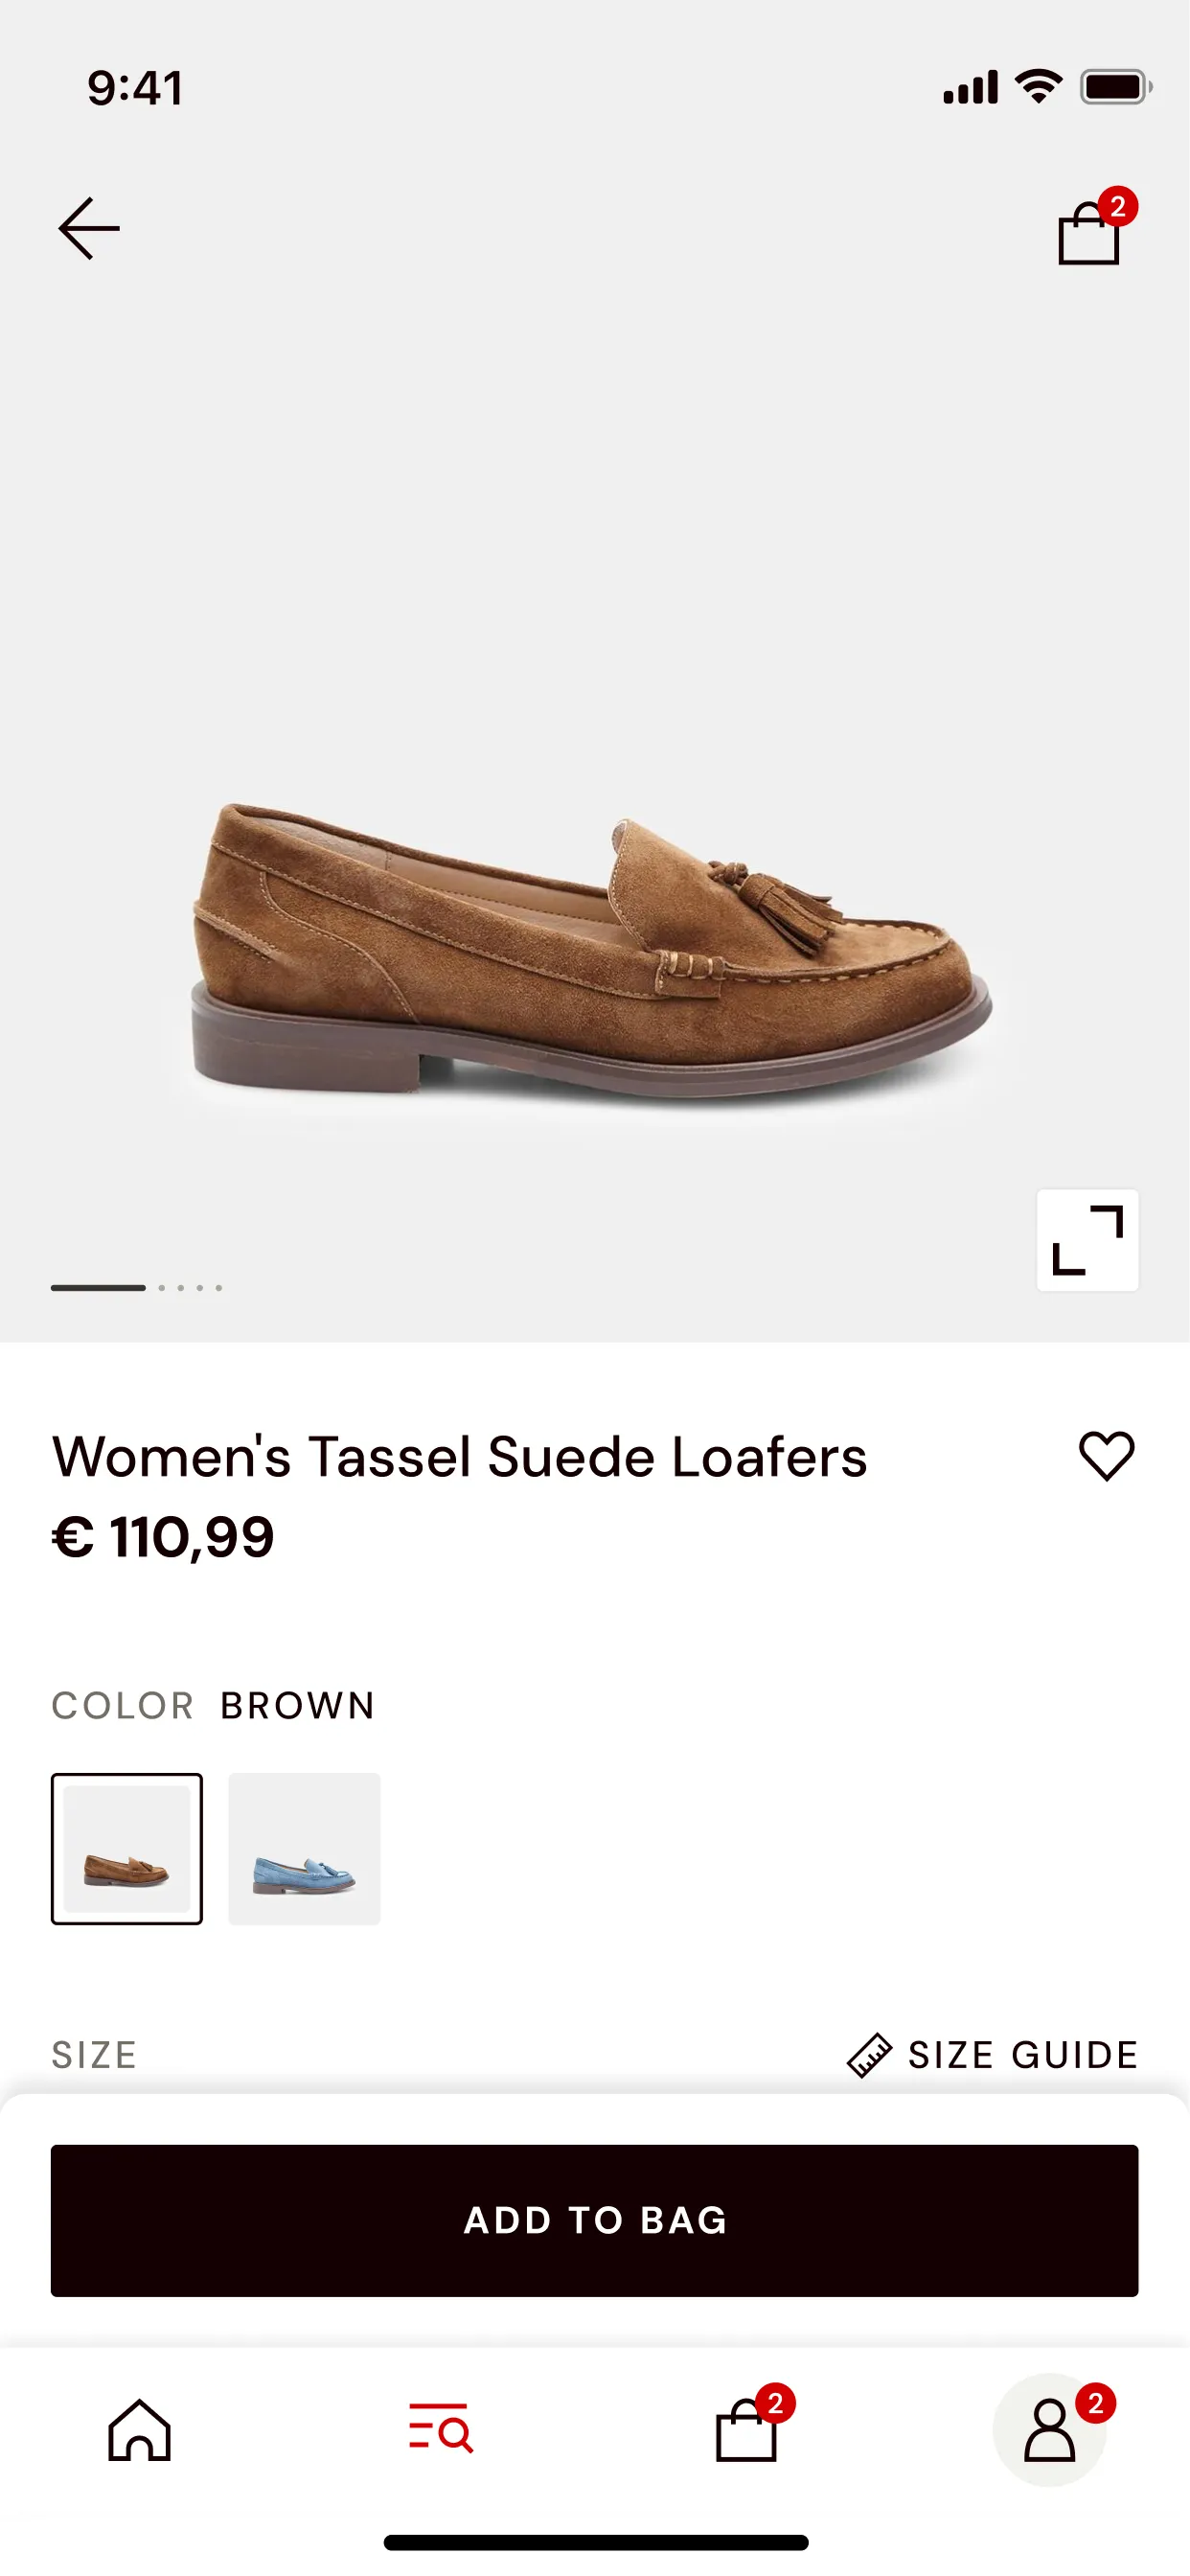Open the bag tab in bottom navigation

747,2430
